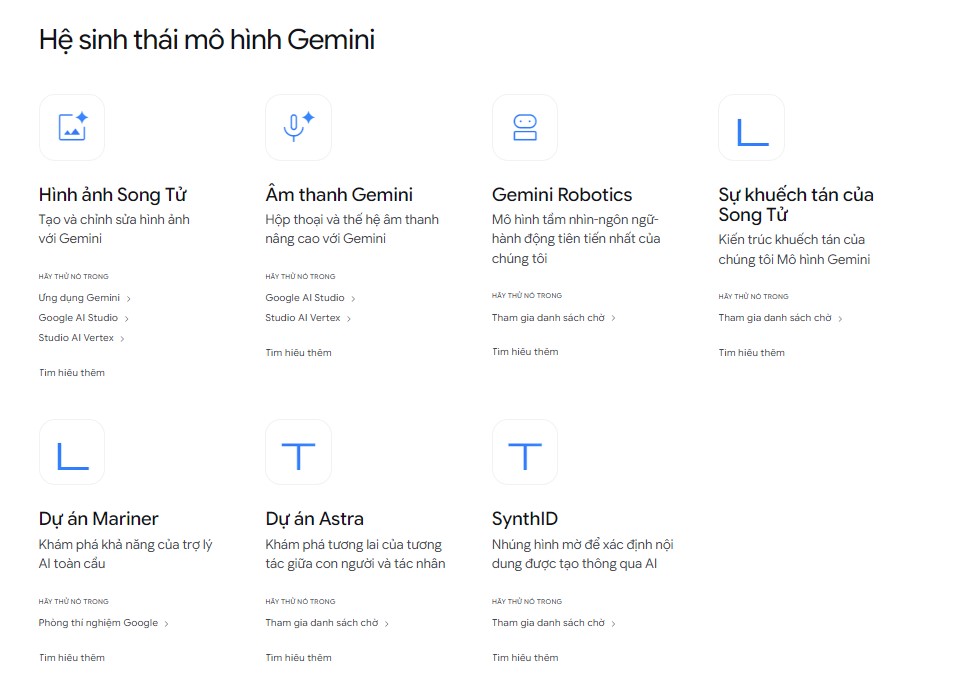
Task: Click the Gemini Robotics robot icon
Action: pos(524,127)
